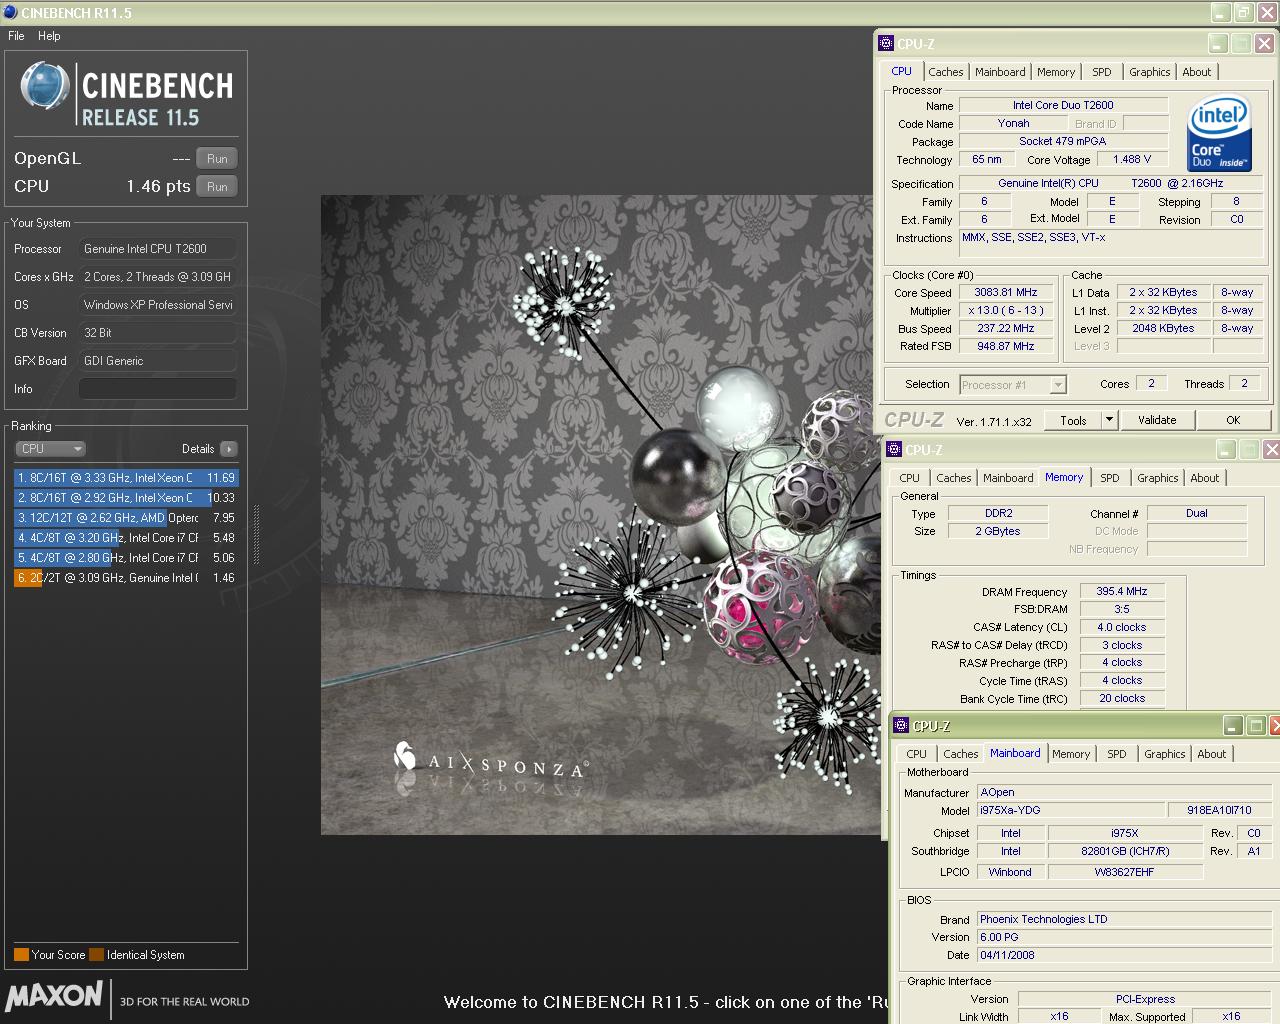Switch to CPU tab in bottom CPU-Z window
1280x1024 pixels.
917,754
